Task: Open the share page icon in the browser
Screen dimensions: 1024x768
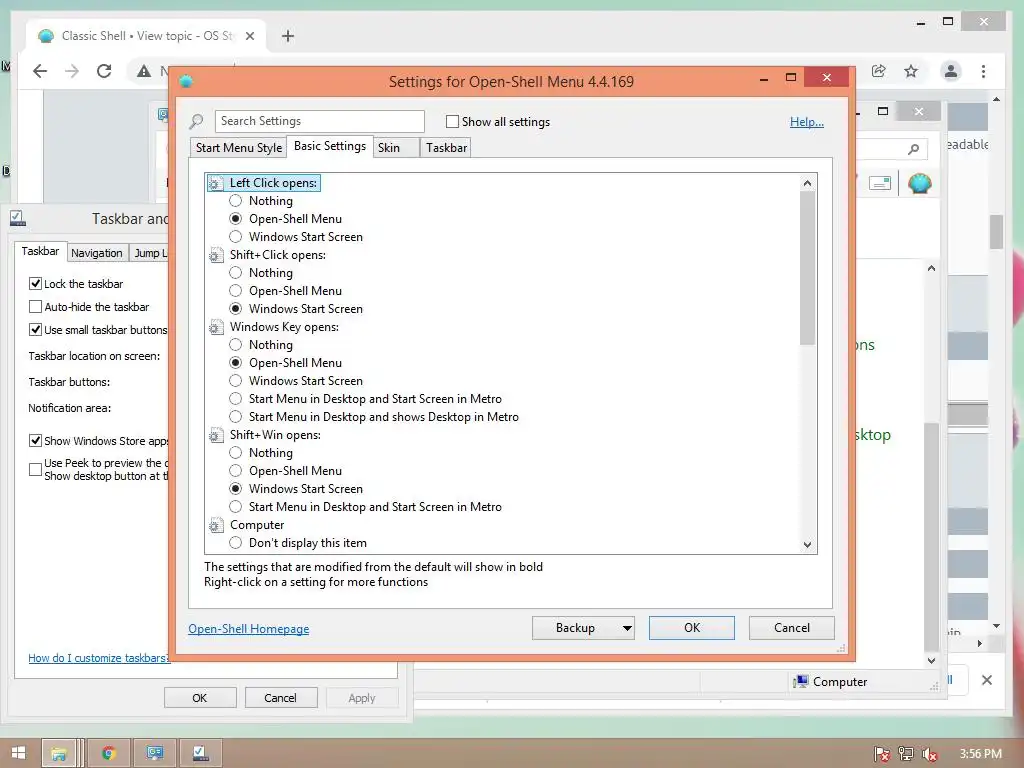Action: coord(878,71)
